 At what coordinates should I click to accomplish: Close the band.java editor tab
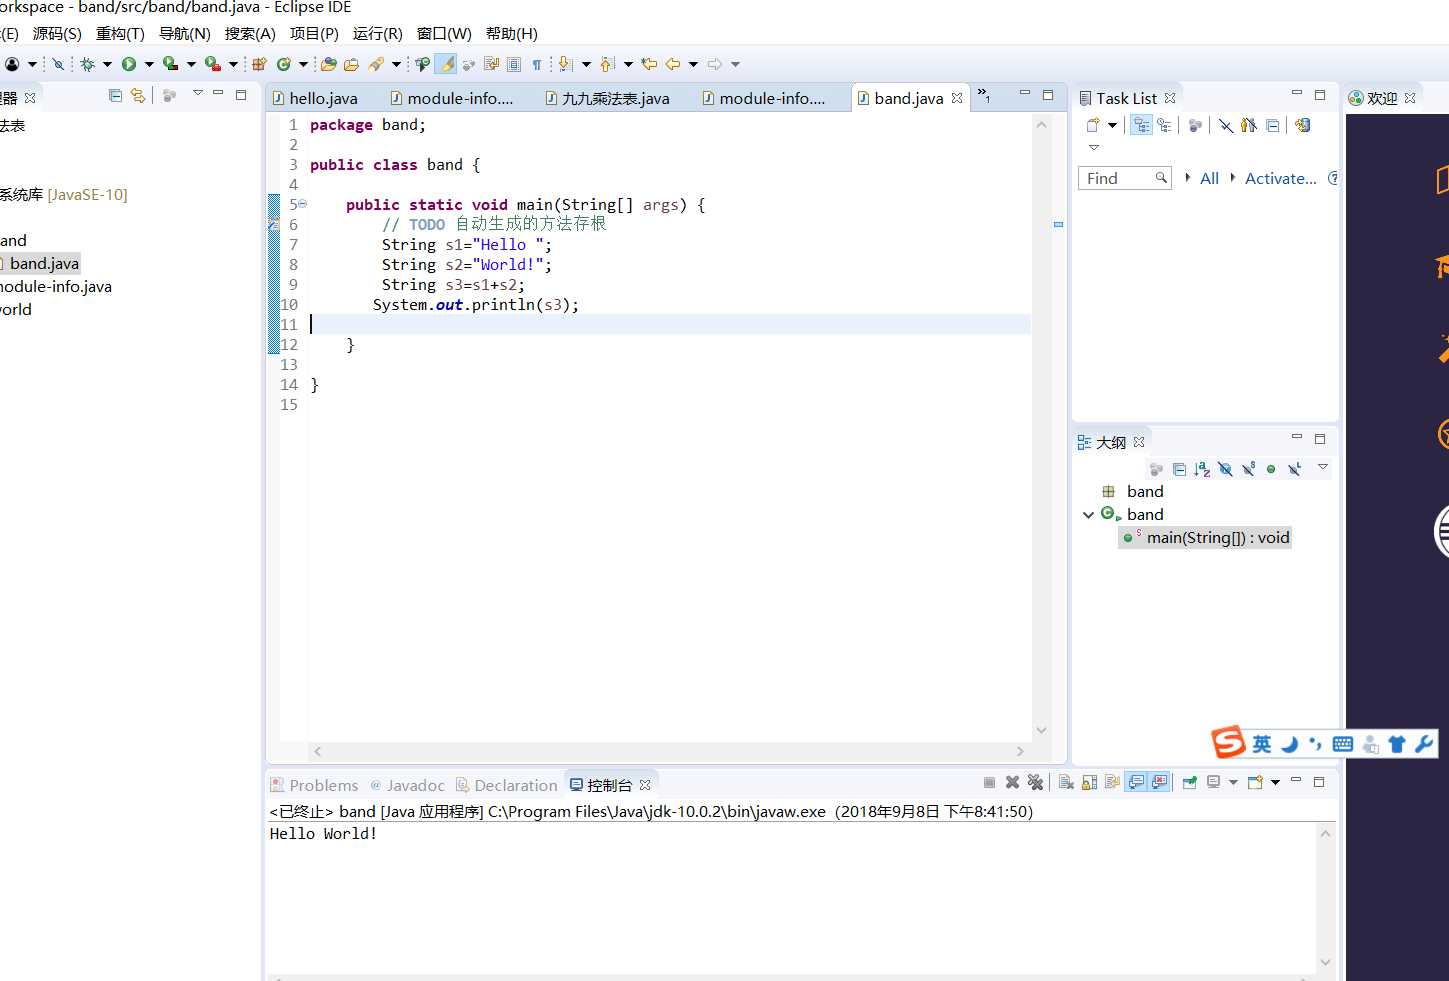(957, 98)
